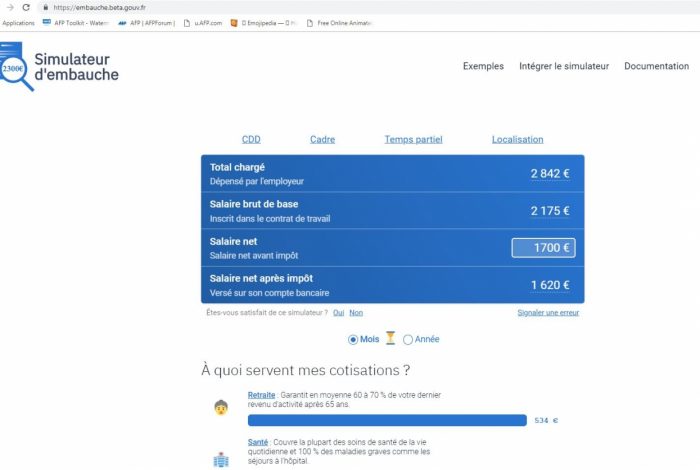The height and width of the screenshot is (470, 700).
Task: Select the Mois radio button
Action: coord(354,339)
